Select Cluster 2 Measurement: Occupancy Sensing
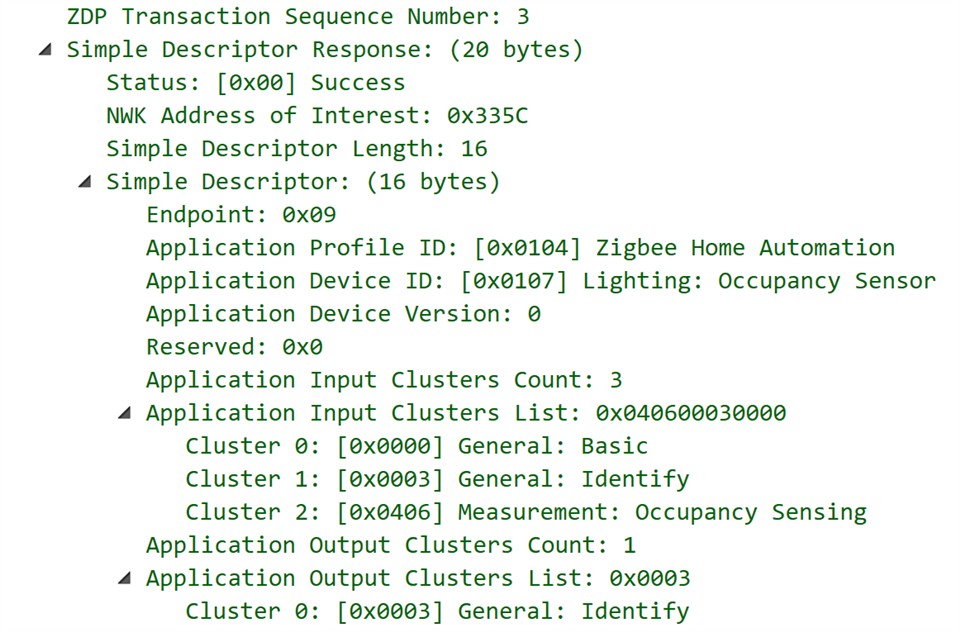Image resolution: width=960 pixels, height=632 pixels. pyautogui.click(x=526, y=512)
